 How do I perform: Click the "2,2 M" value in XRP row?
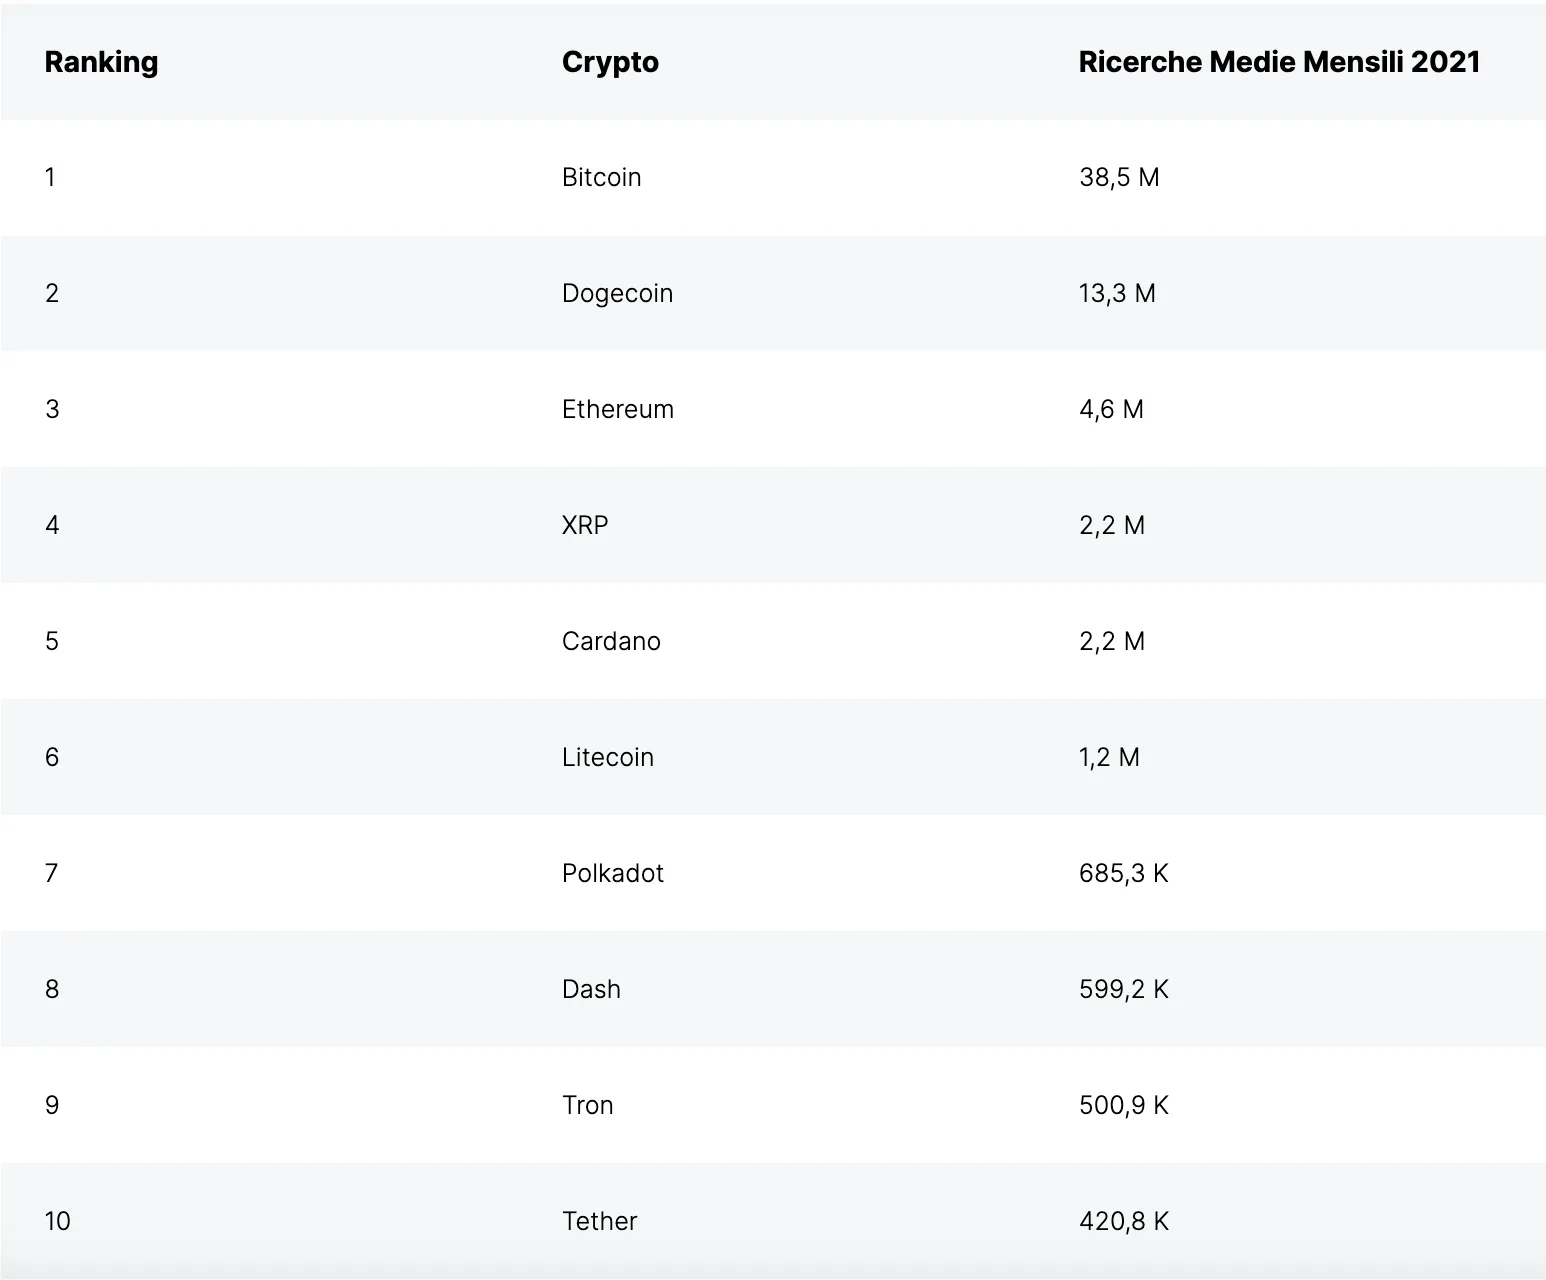[1112, 525]
